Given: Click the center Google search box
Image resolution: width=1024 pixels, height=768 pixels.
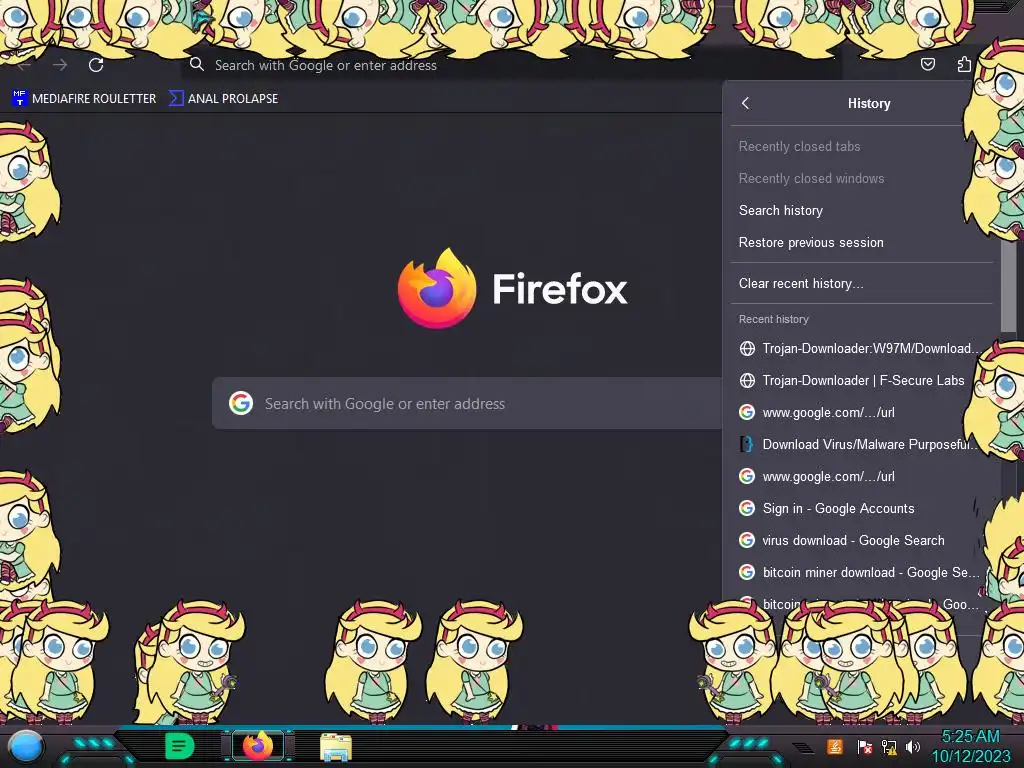Looking at the screenshot, I should click(467, 404).
